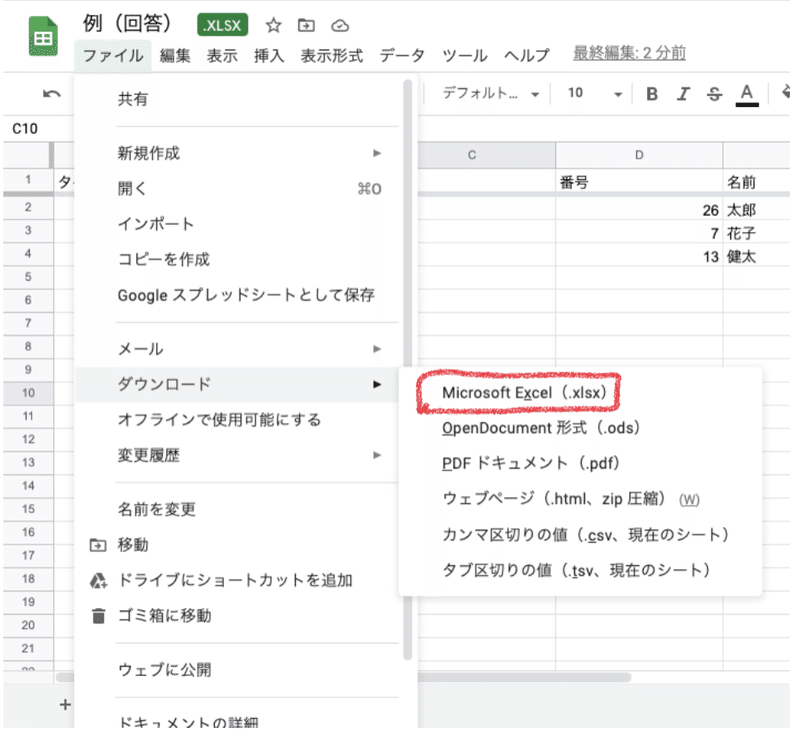Open the データ menu

(x=402, y=55)
